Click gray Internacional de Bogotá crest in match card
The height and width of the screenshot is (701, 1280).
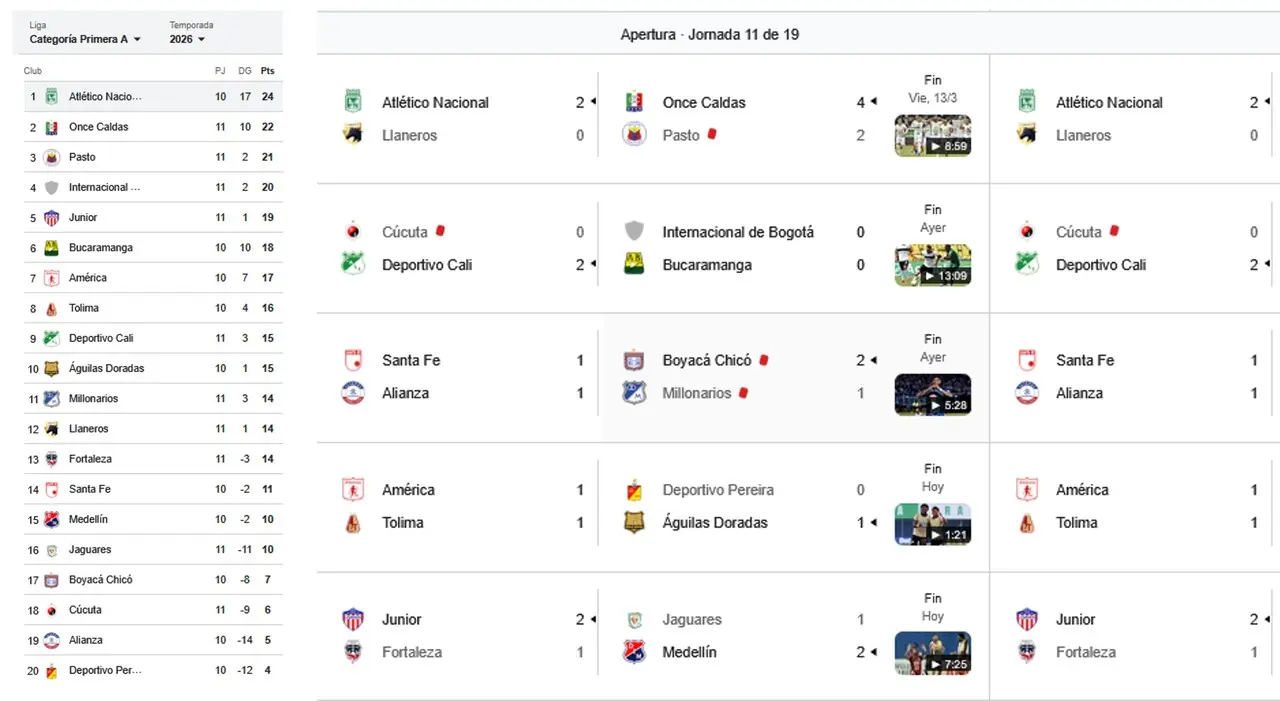point(634,232)
